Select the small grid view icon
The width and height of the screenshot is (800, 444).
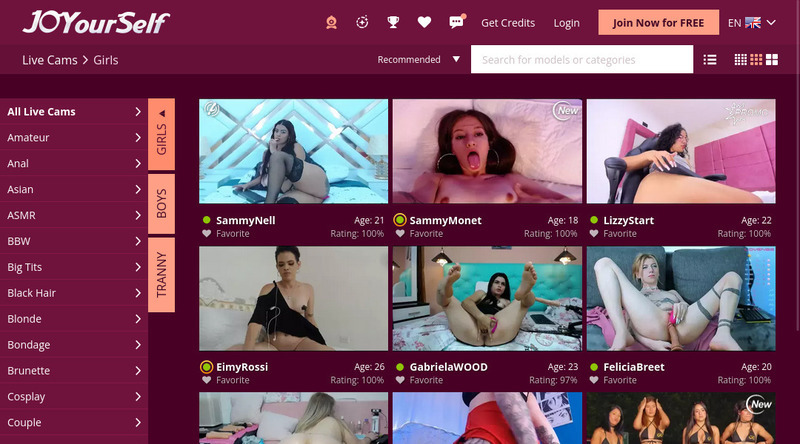(741, 60)
